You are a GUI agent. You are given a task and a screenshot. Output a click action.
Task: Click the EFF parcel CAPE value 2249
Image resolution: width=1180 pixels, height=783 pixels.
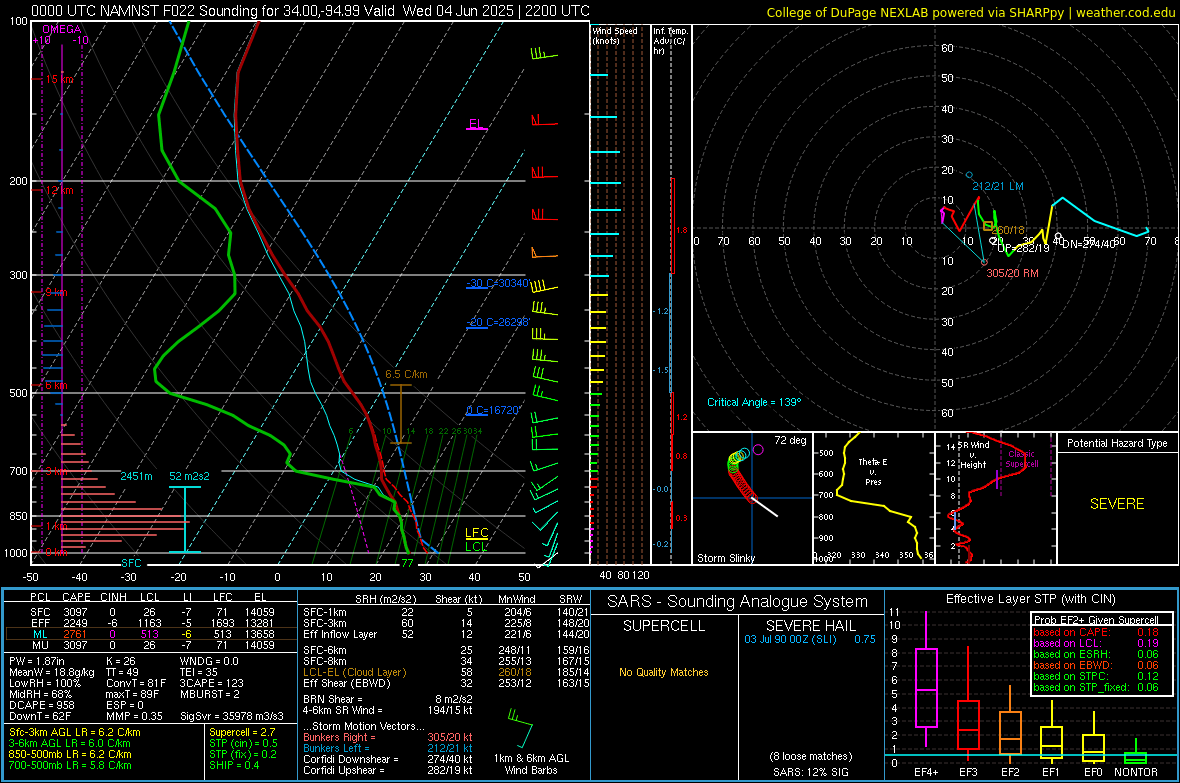pos(75,623)
